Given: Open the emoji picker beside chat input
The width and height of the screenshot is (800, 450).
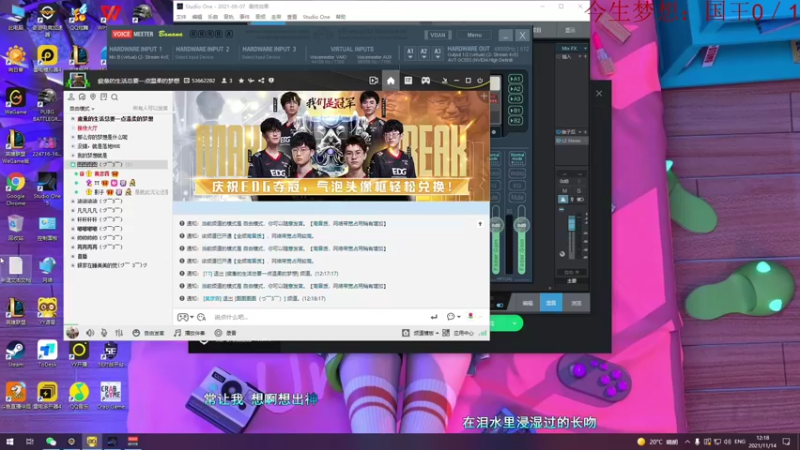Looking at the screenshot, I should 202,317.
